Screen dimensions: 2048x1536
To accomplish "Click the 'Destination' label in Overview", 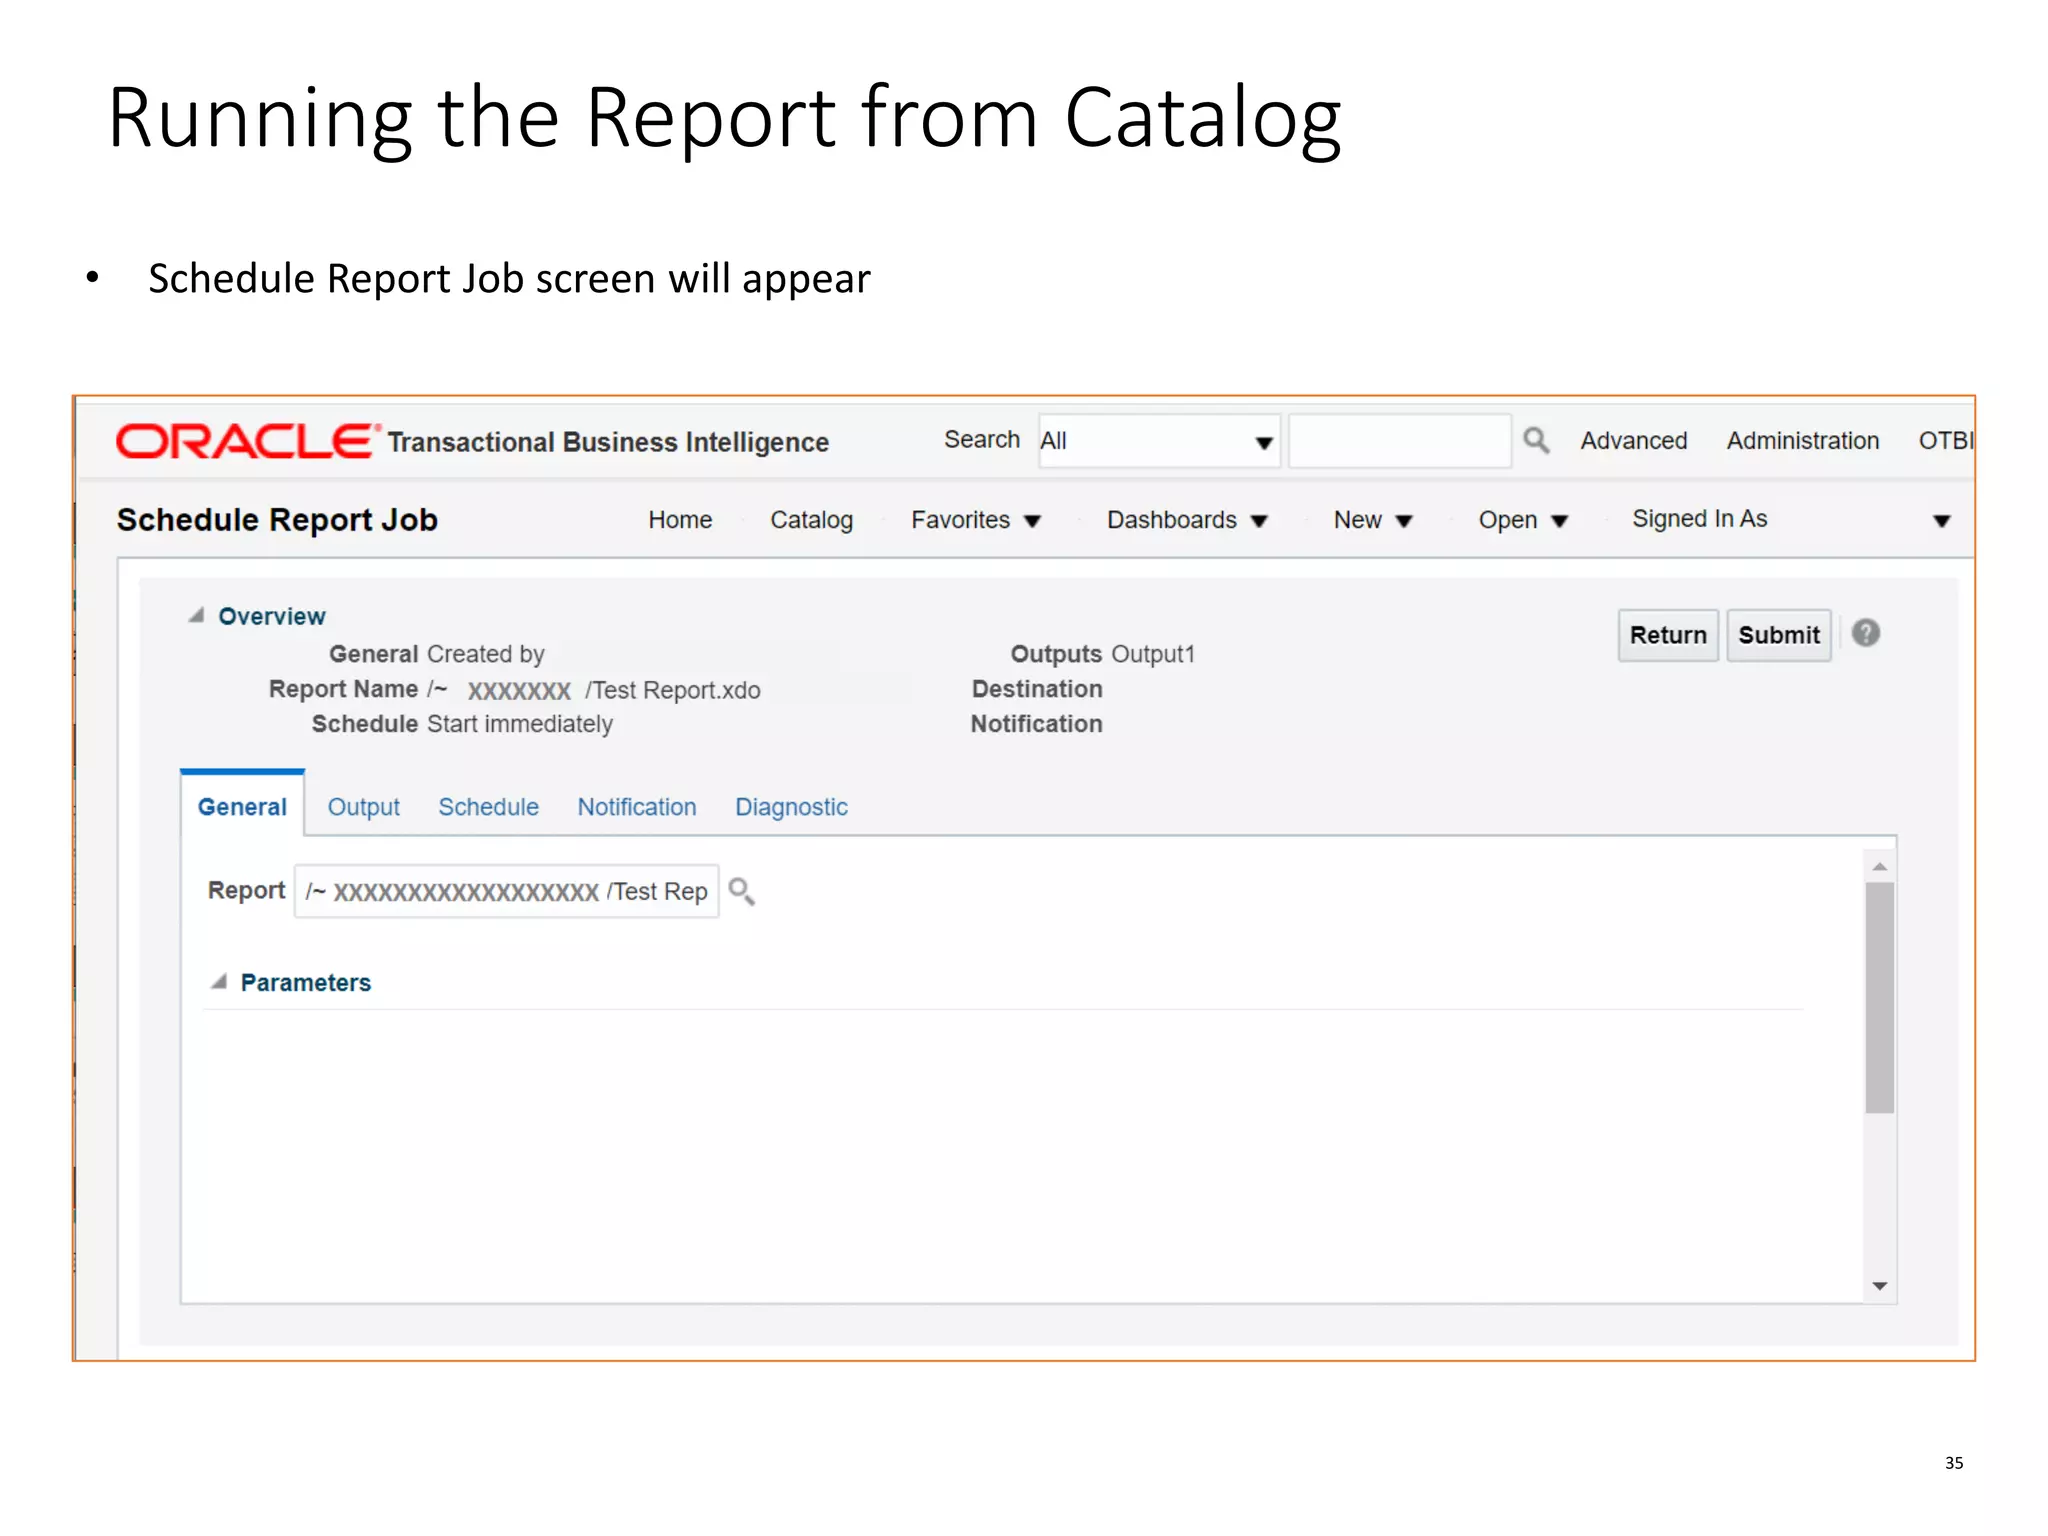I will click(1037, 689).
